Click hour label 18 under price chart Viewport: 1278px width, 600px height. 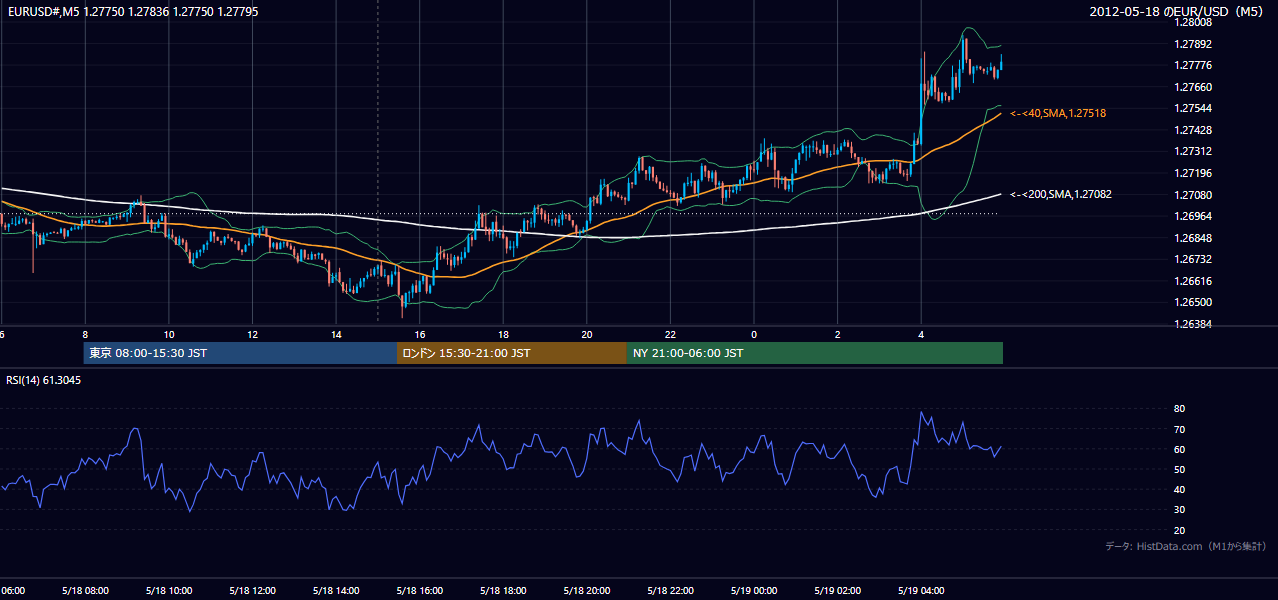(x=503, y=334)
